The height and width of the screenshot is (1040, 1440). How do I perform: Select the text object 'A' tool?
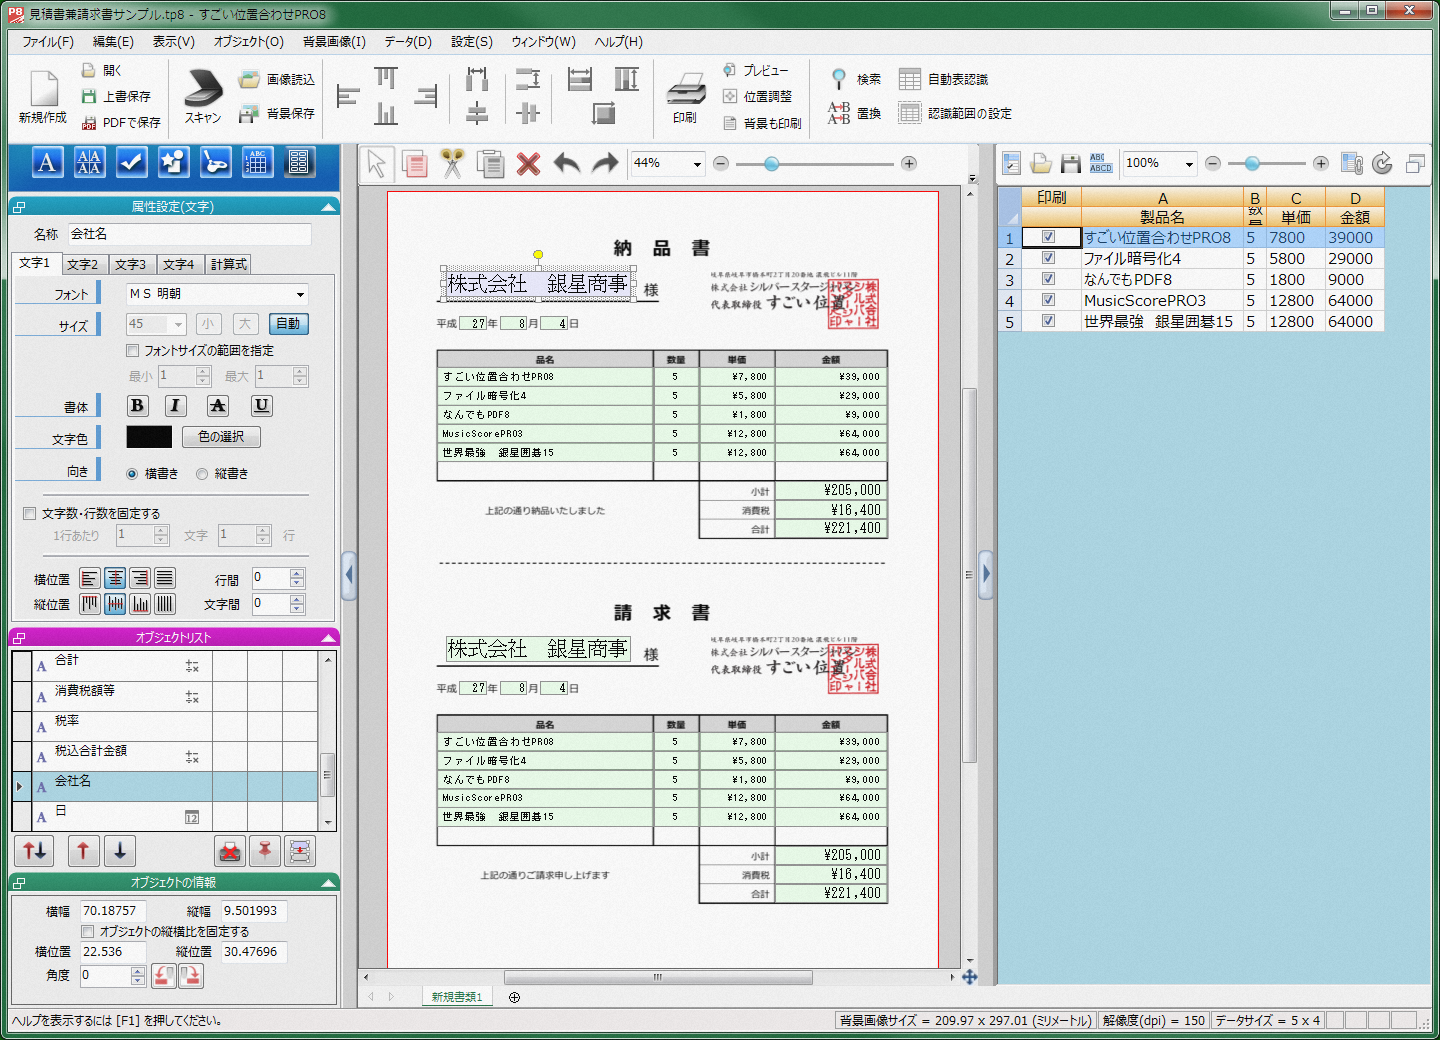coord(47,163)
